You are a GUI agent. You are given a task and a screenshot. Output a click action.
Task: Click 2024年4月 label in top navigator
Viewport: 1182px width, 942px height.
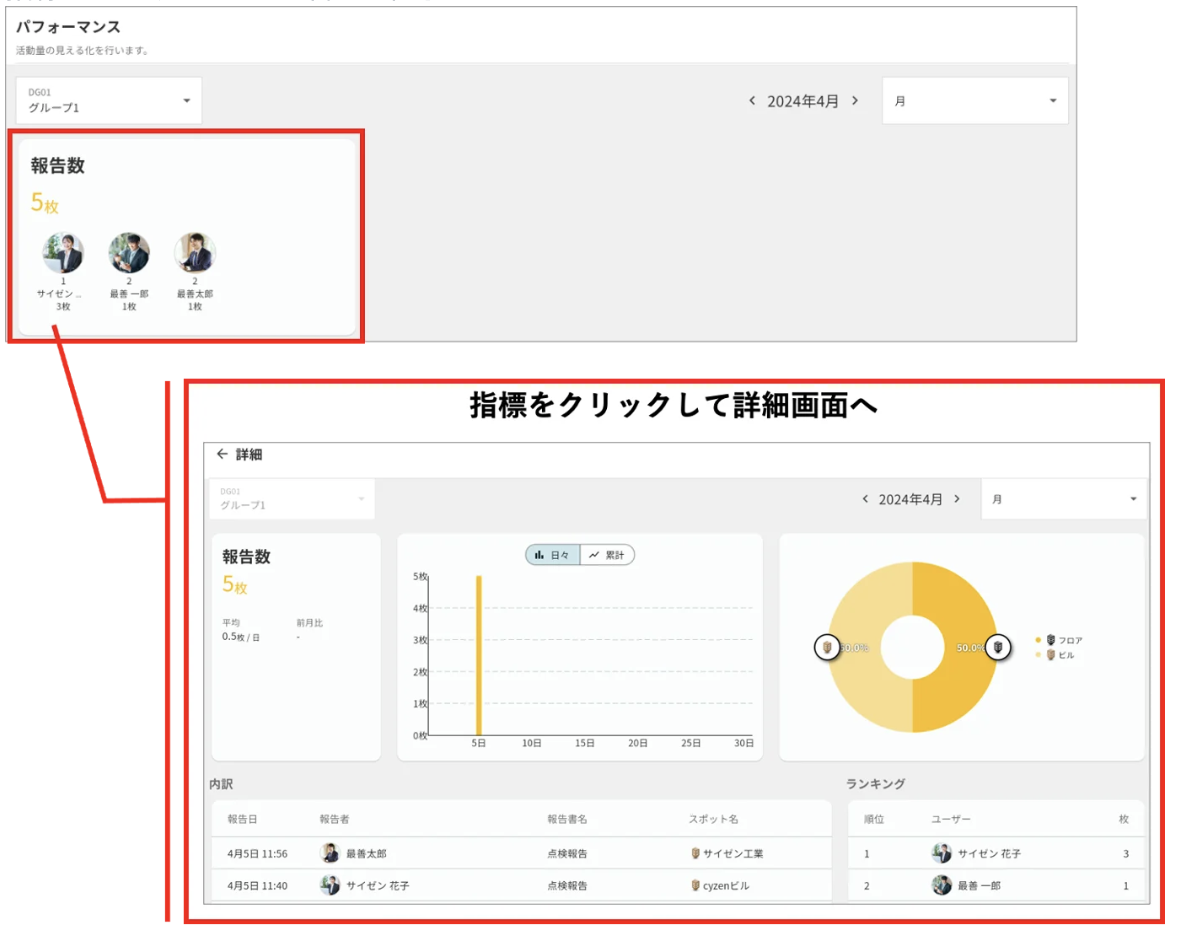pos(803,101)
